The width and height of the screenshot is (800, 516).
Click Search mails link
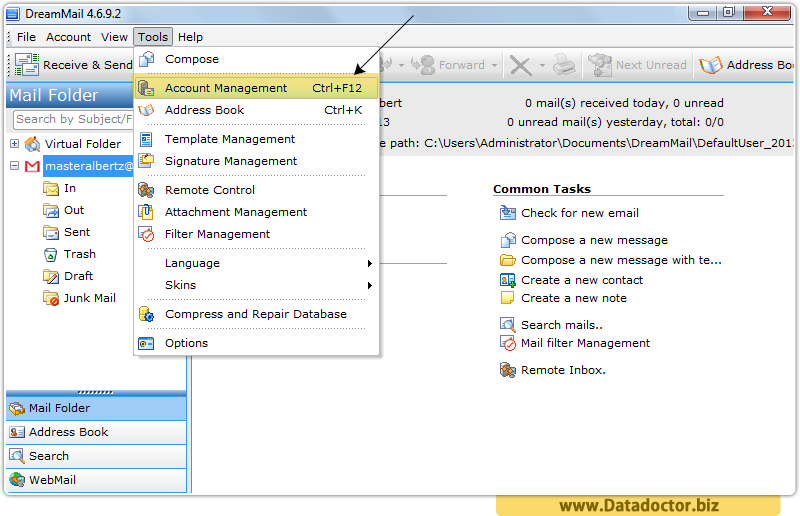(562, 325)
